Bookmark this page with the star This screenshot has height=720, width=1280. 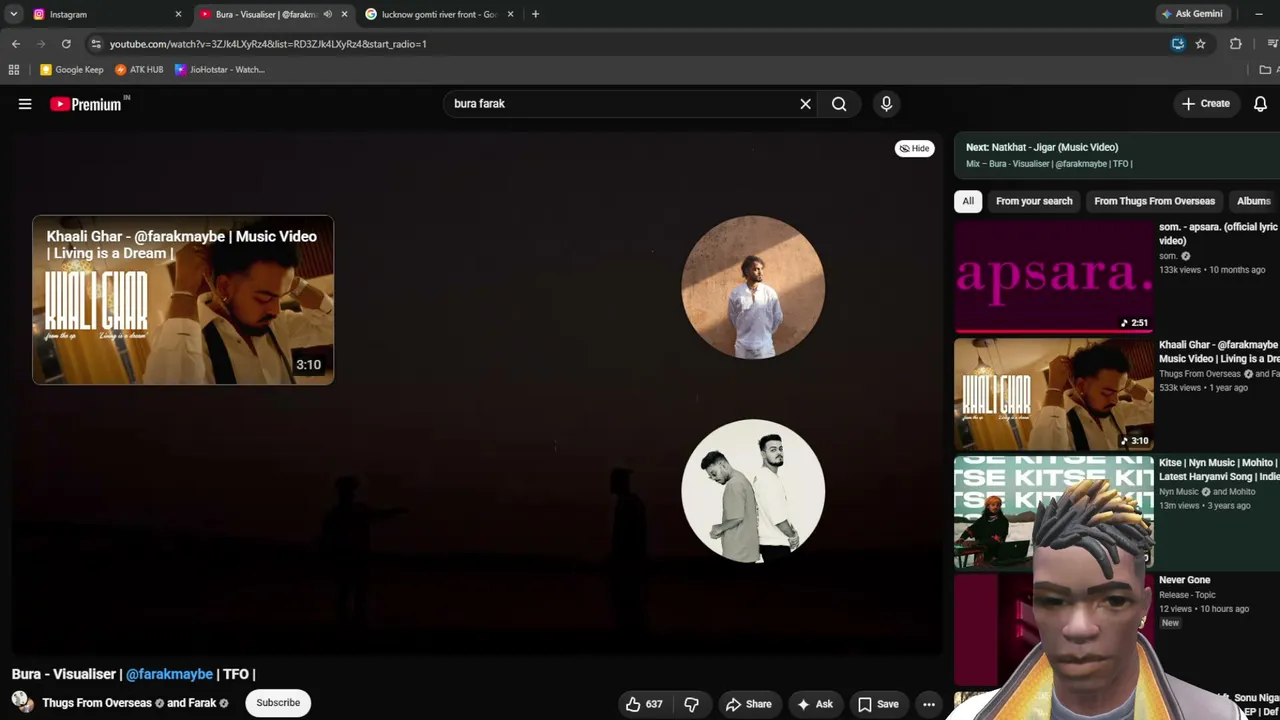tap(1200, 44)
